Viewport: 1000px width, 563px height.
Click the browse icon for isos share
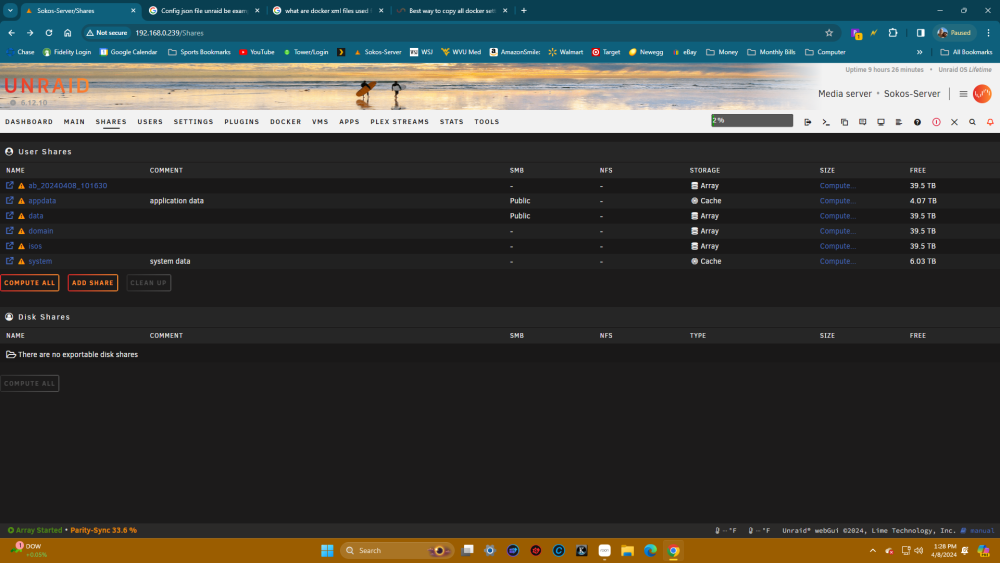(x=10, y=245)
